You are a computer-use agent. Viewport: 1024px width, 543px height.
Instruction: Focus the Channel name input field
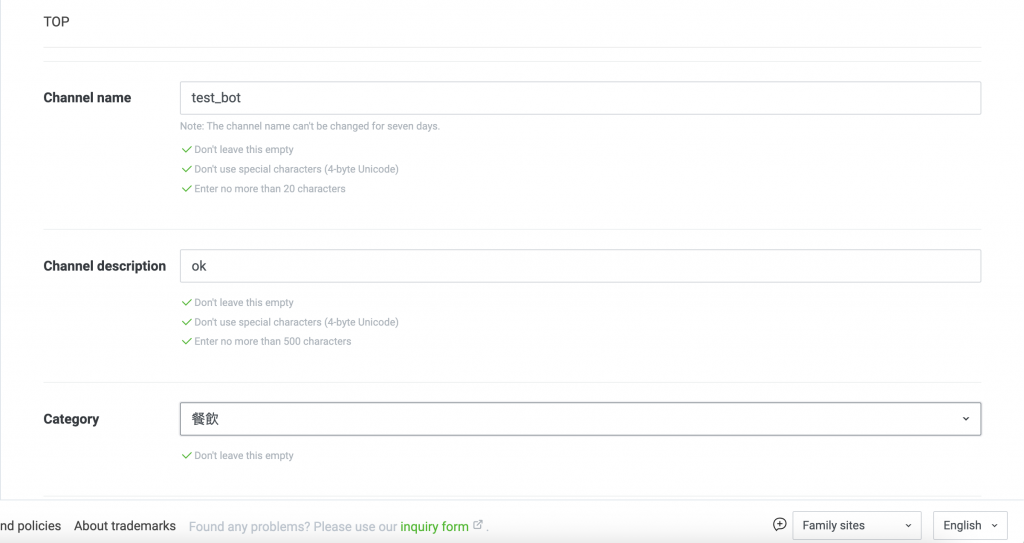(580, 98)
